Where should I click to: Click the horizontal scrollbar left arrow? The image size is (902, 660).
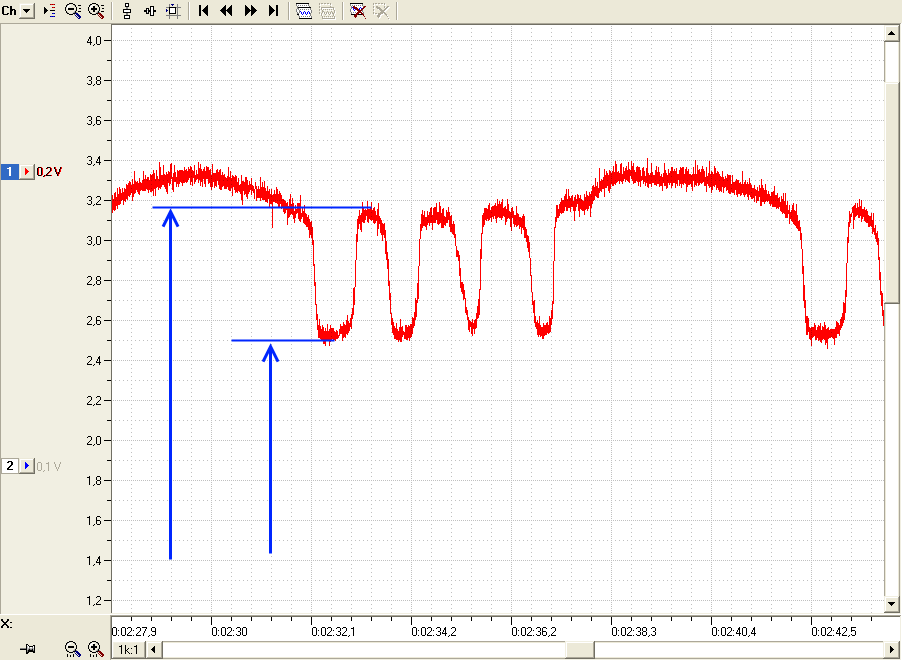point(153,650)
